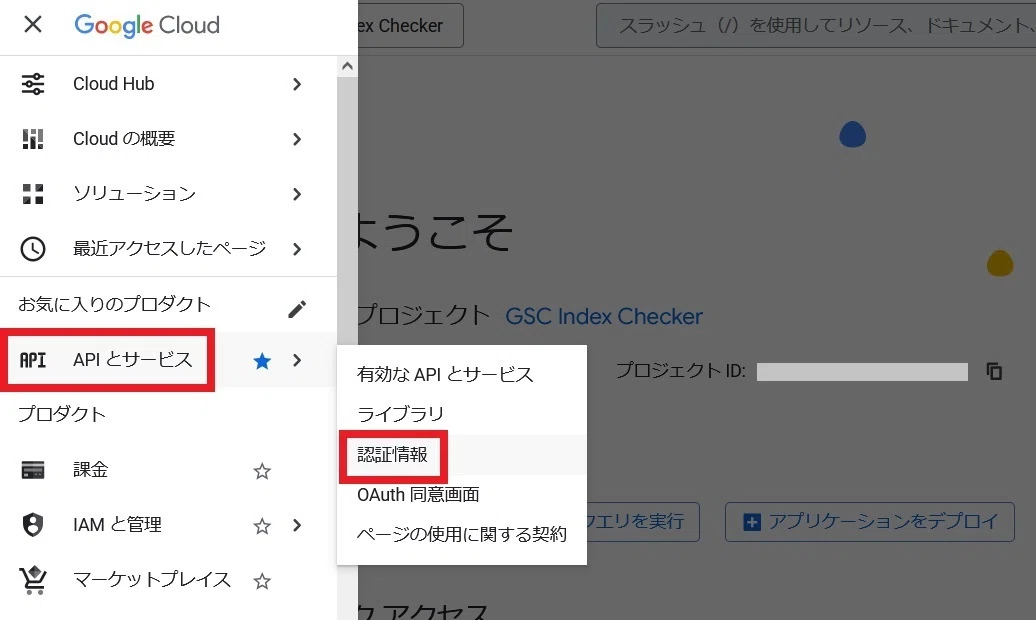This screenshot has height=620, width=1036.
Task: Click the sidebar scrollbar up arrow
Action: click(x=347, y=66)
